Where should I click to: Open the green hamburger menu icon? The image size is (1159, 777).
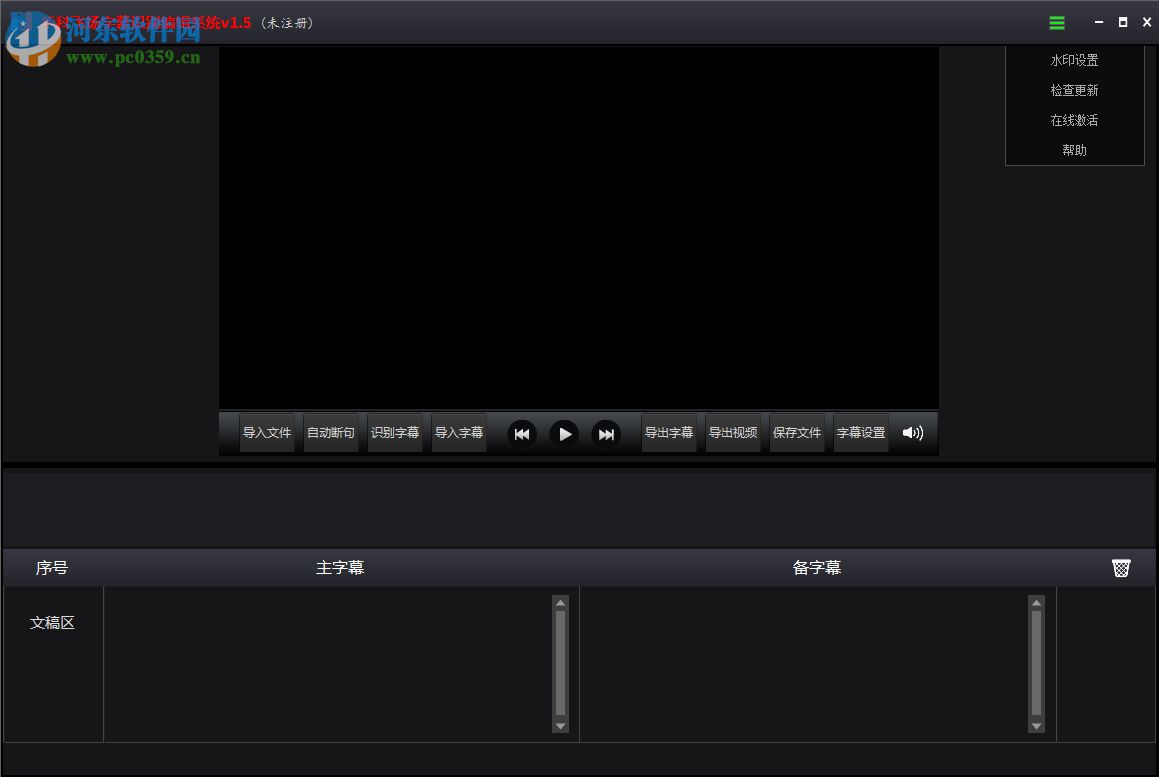pos(1057,23)
